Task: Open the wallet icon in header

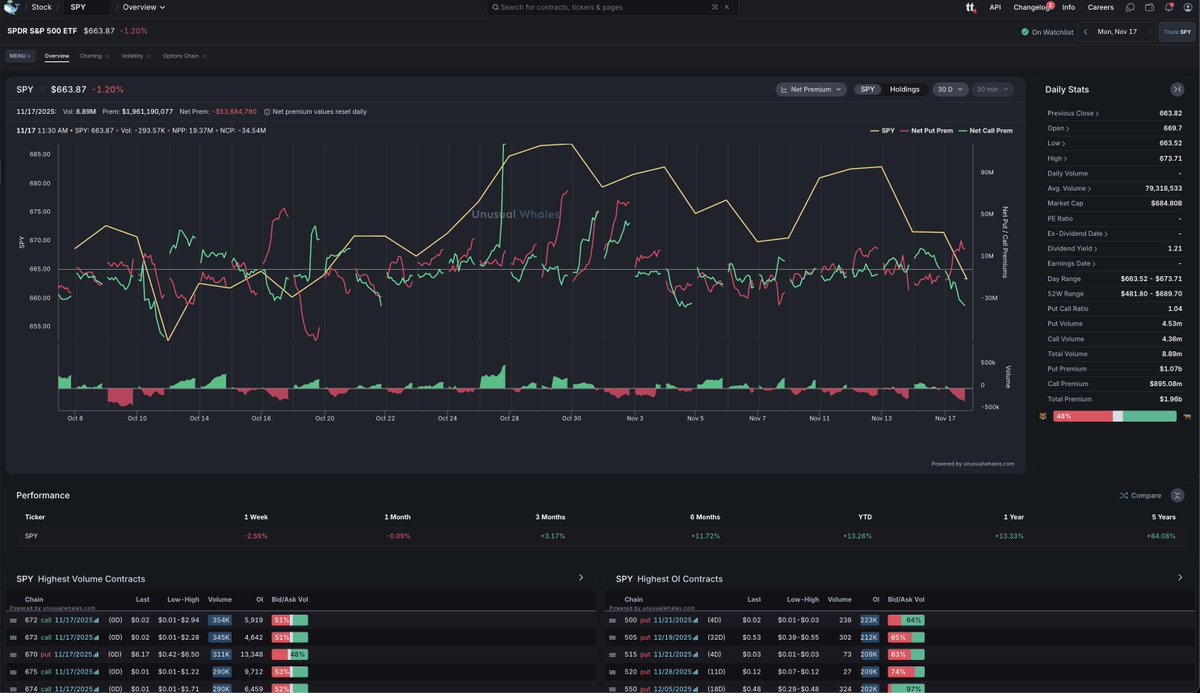Action: click(1149, 7)
